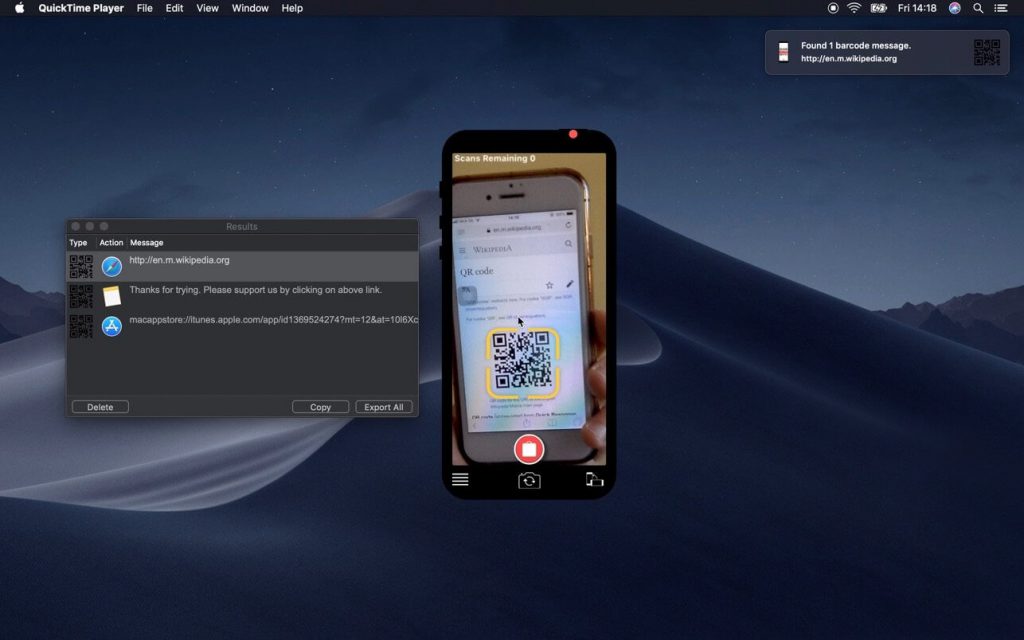Image resolution: width=1024 pixels, height=640 pixels.
Task: Click the App Store icon next to the macappstore link
Action: pyautogui.click(x=111, y=326)
